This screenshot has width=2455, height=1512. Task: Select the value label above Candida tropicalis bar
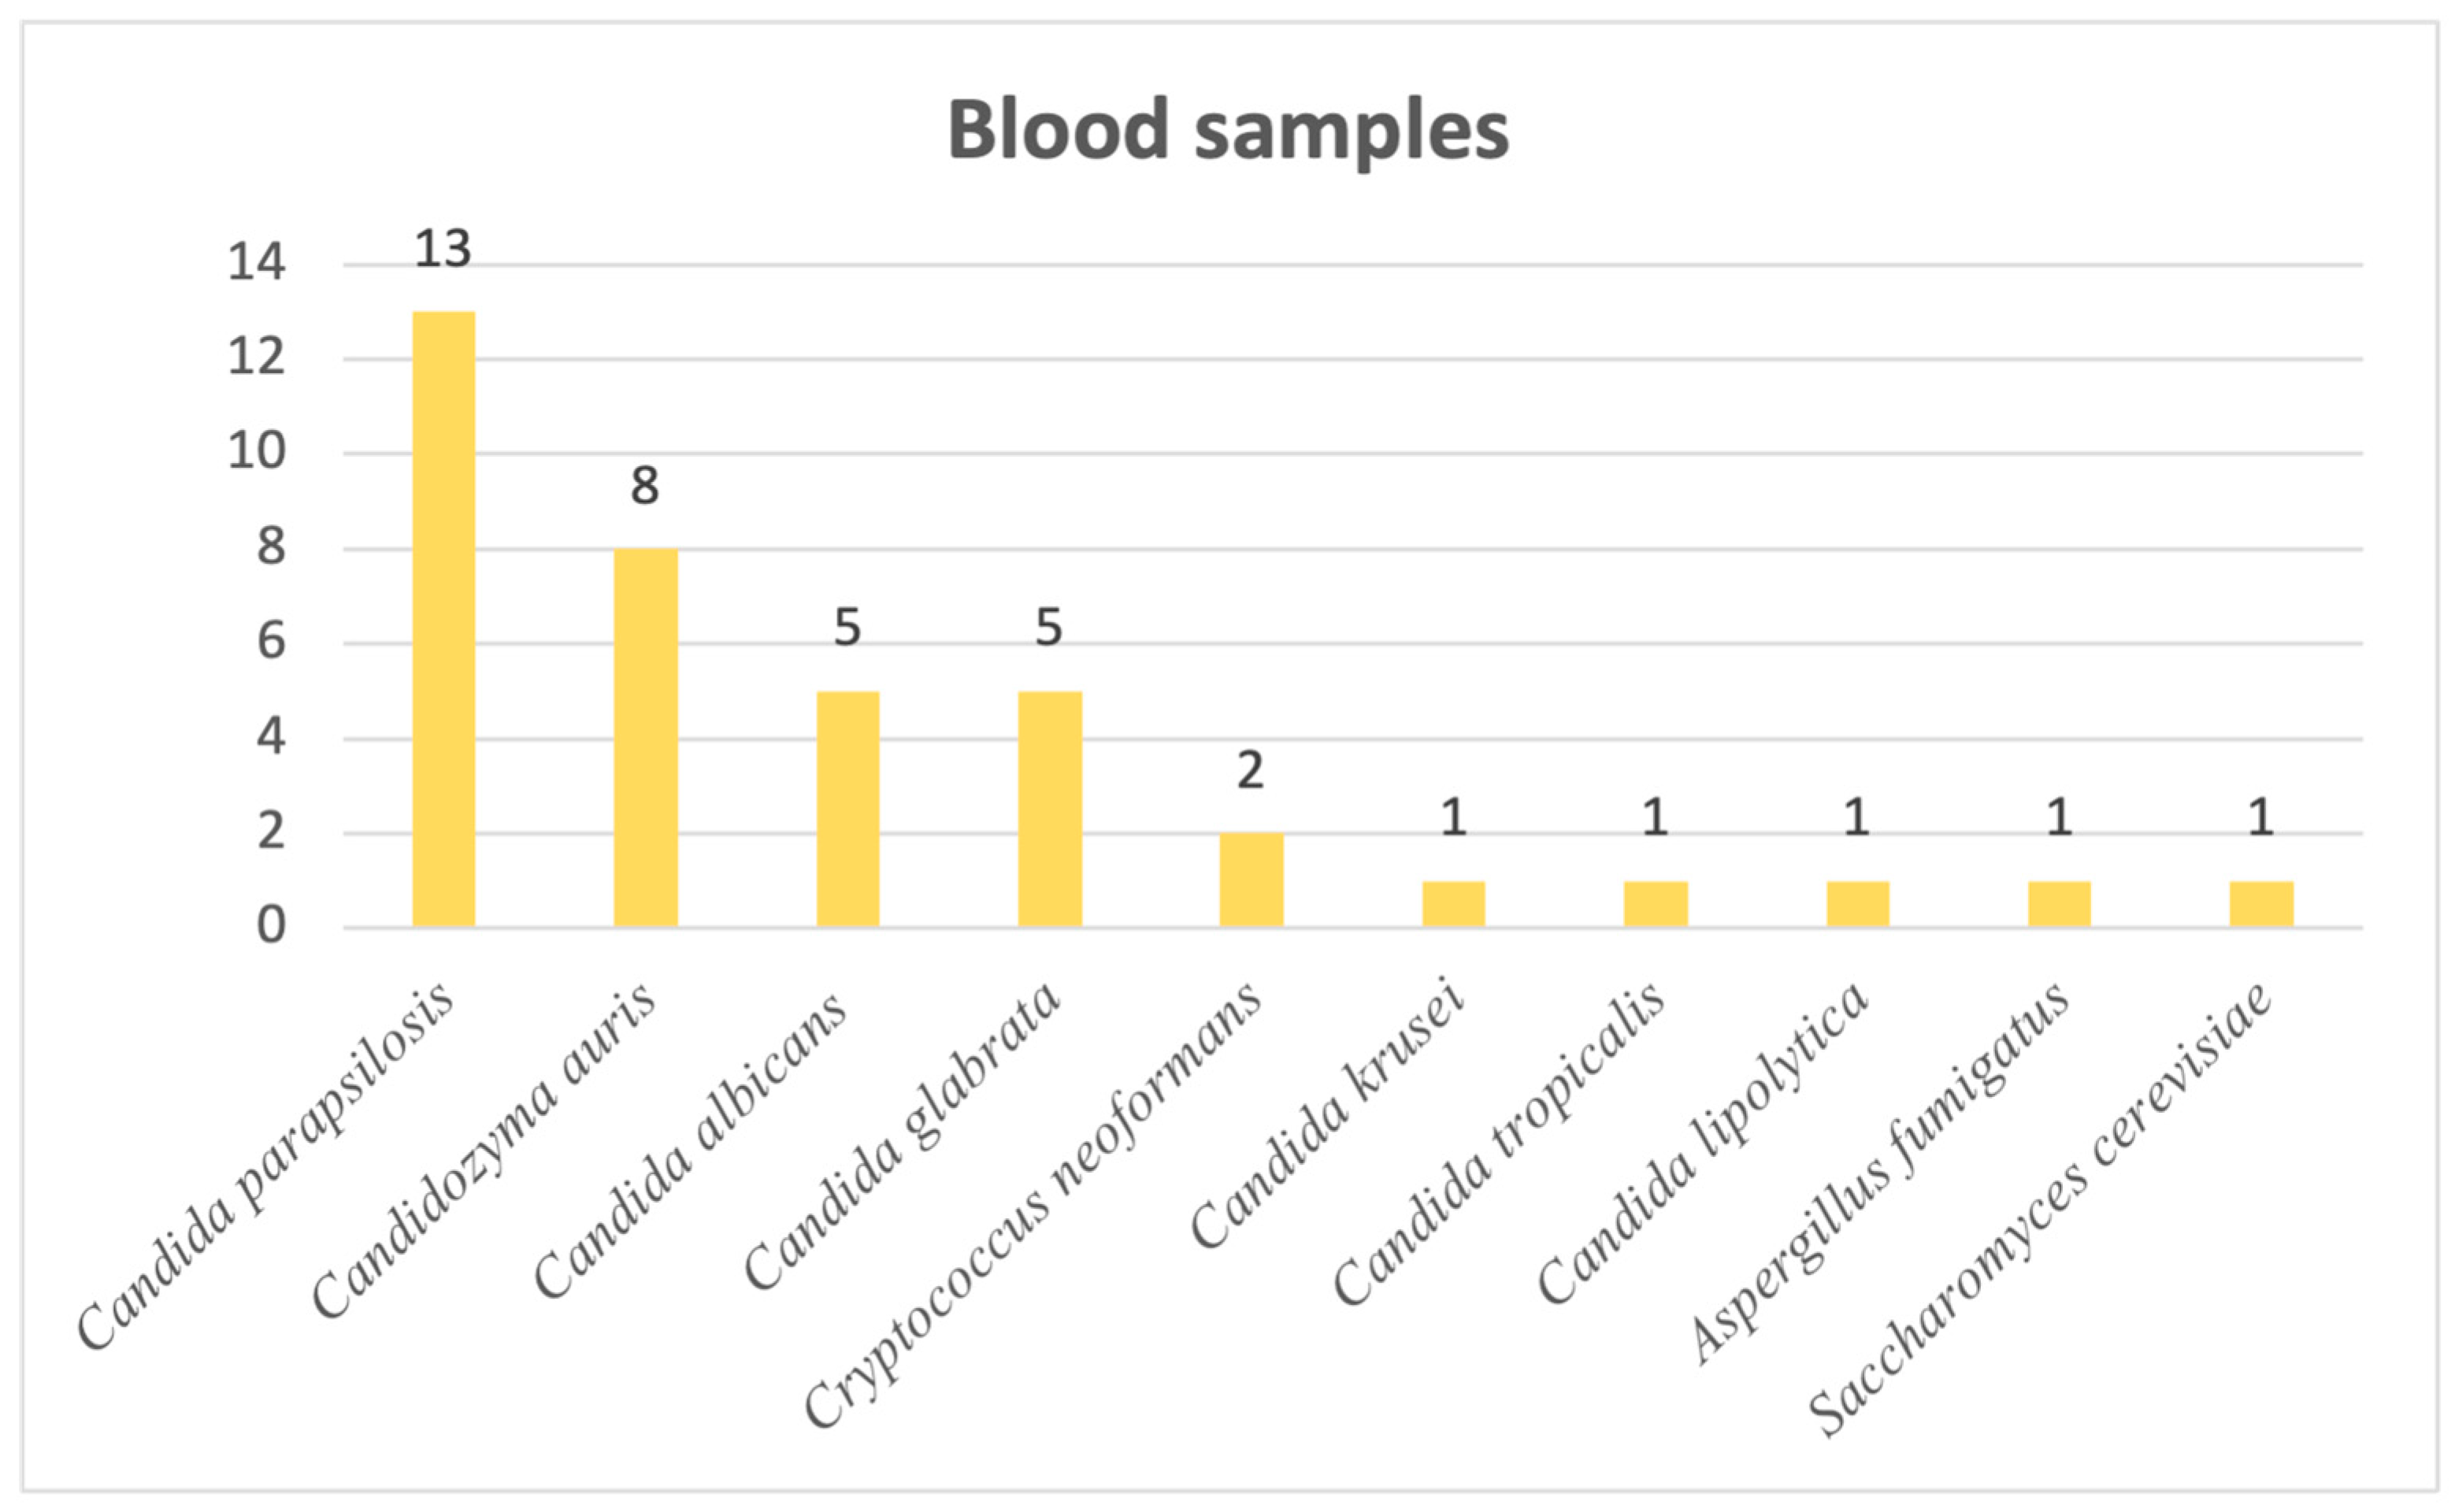pyautogui.click(x=1655, y=818)
